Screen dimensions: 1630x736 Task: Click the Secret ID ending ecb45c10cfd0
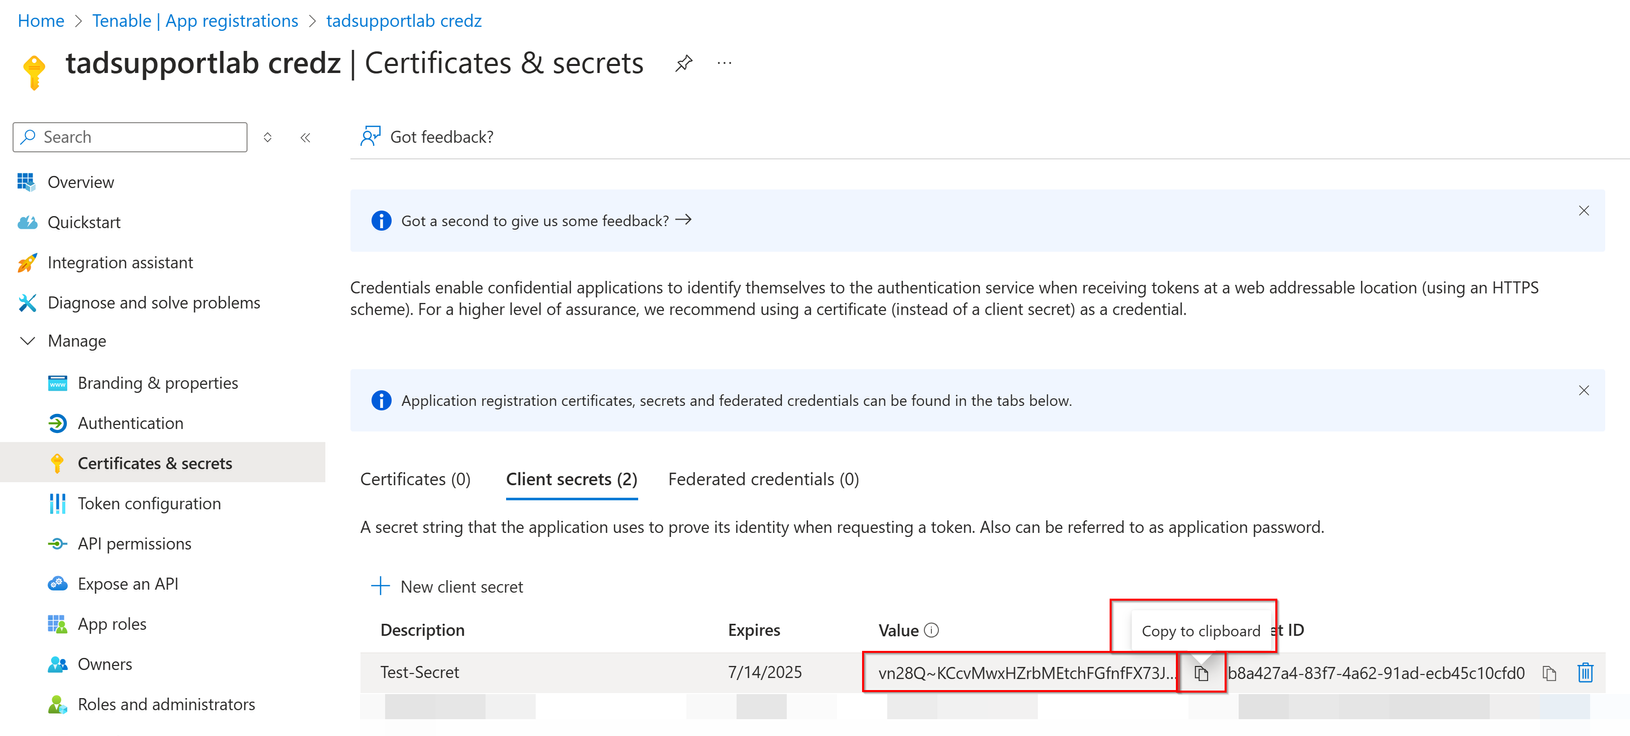[1376, 673]
